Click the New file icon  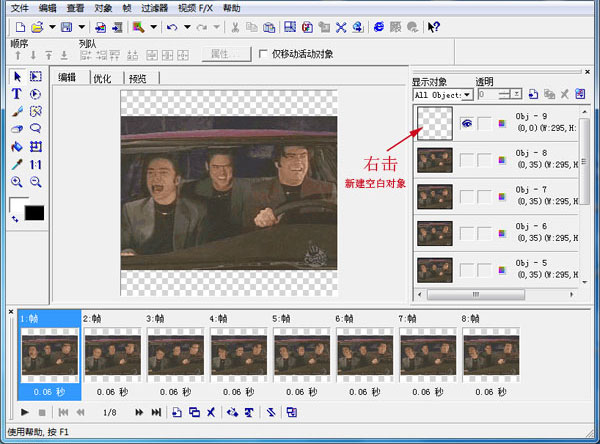[x=20, y=27]
